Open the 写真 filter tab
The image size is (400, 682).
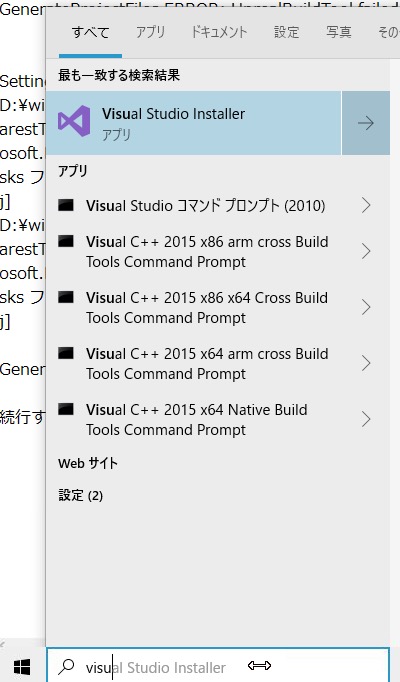339,32
